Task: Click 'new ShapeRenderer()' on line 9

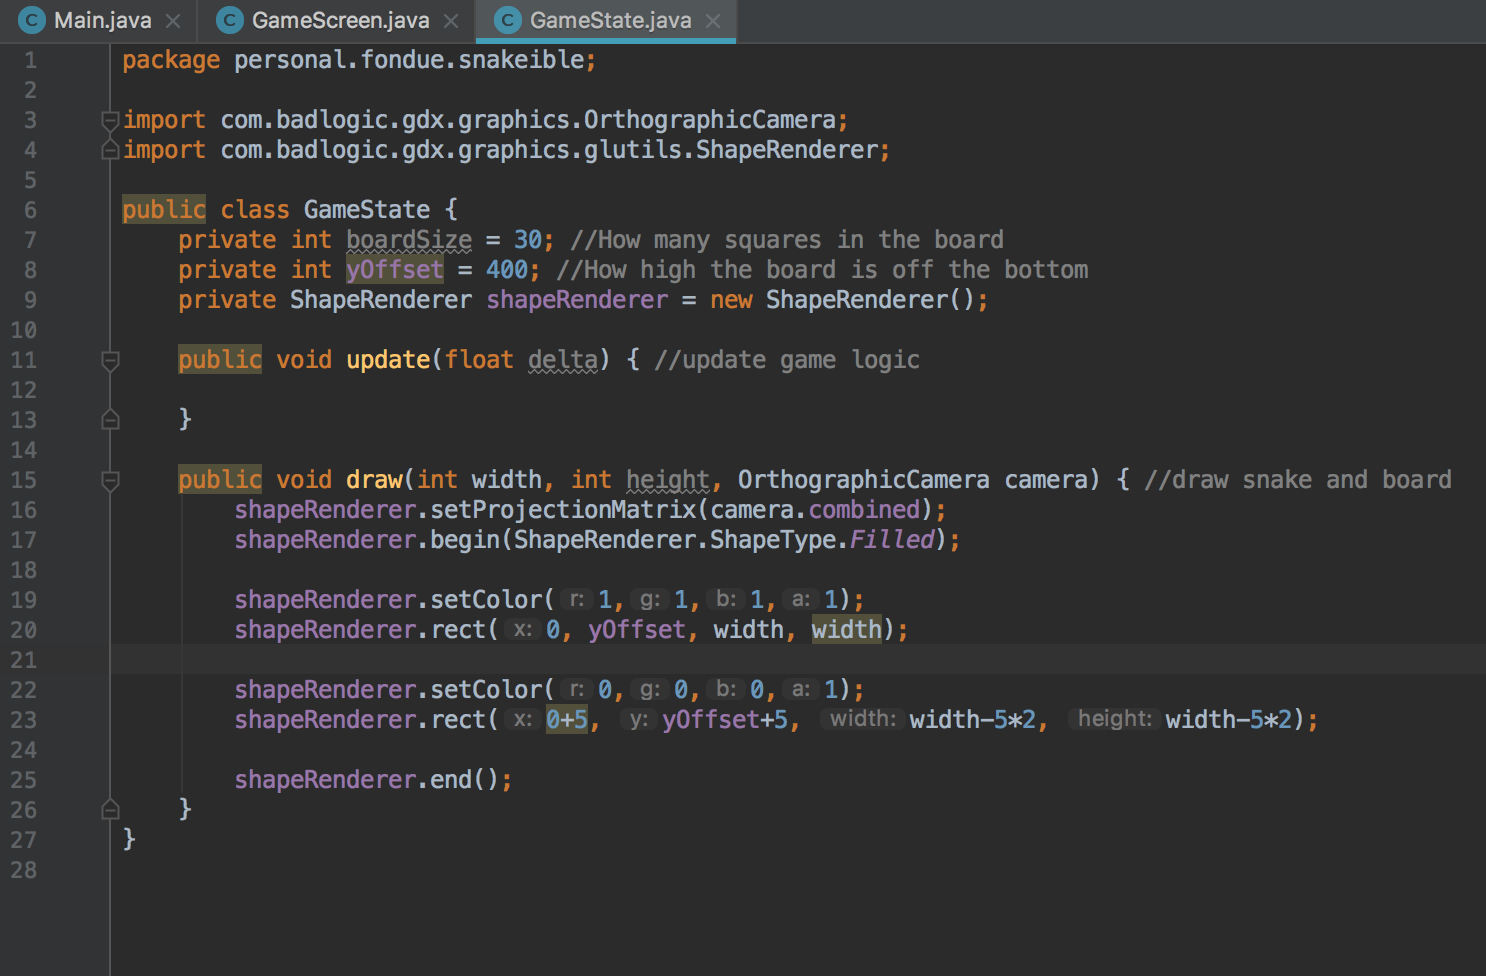Action: point(843,300)
